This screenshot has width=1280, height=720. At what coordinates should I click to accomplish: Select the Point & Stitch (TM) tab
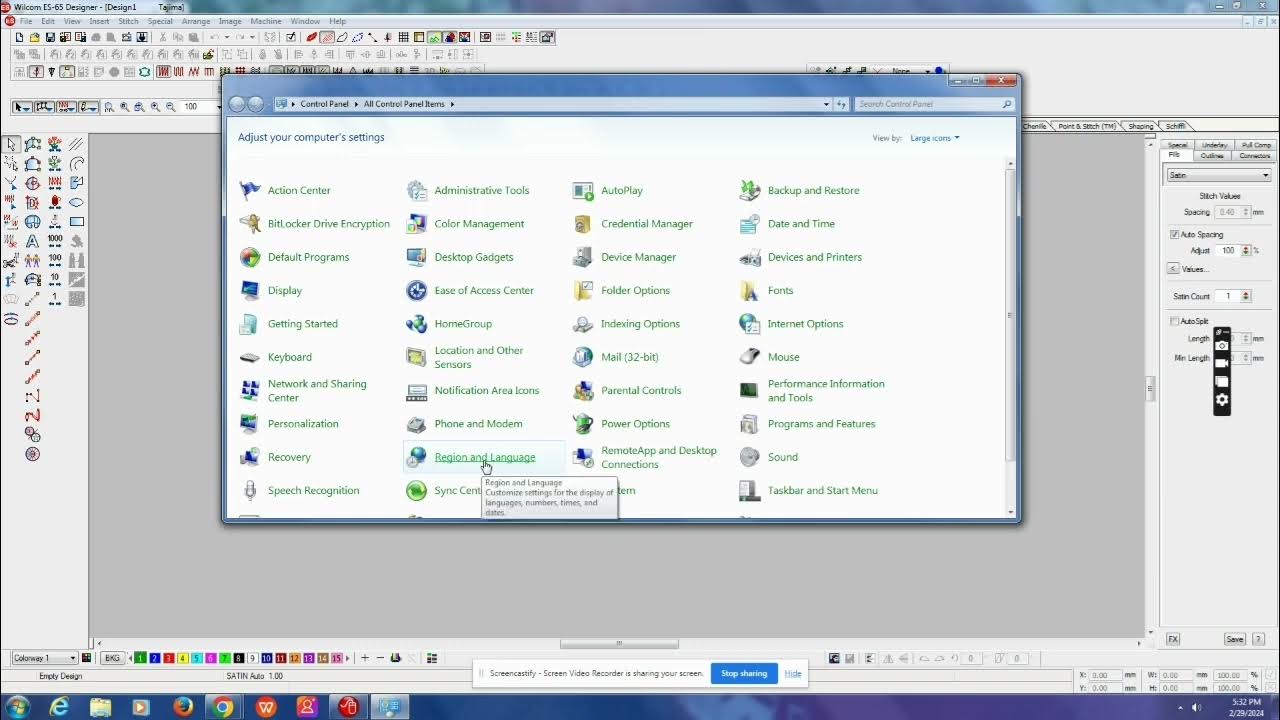click(x=1087, y=127)
